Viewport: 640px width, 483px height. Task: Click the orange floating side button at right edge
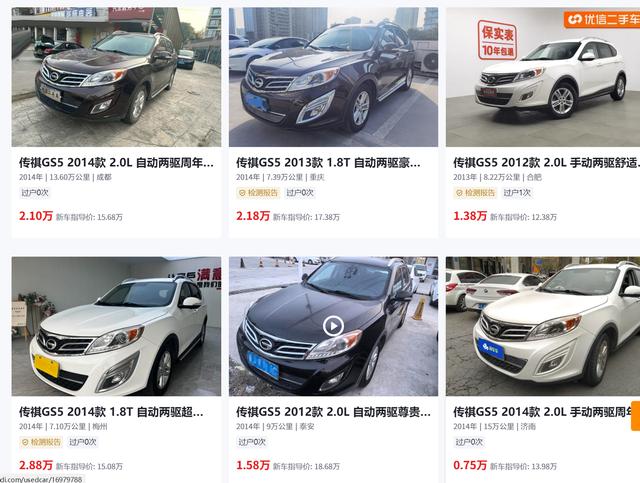click(636, 416)
